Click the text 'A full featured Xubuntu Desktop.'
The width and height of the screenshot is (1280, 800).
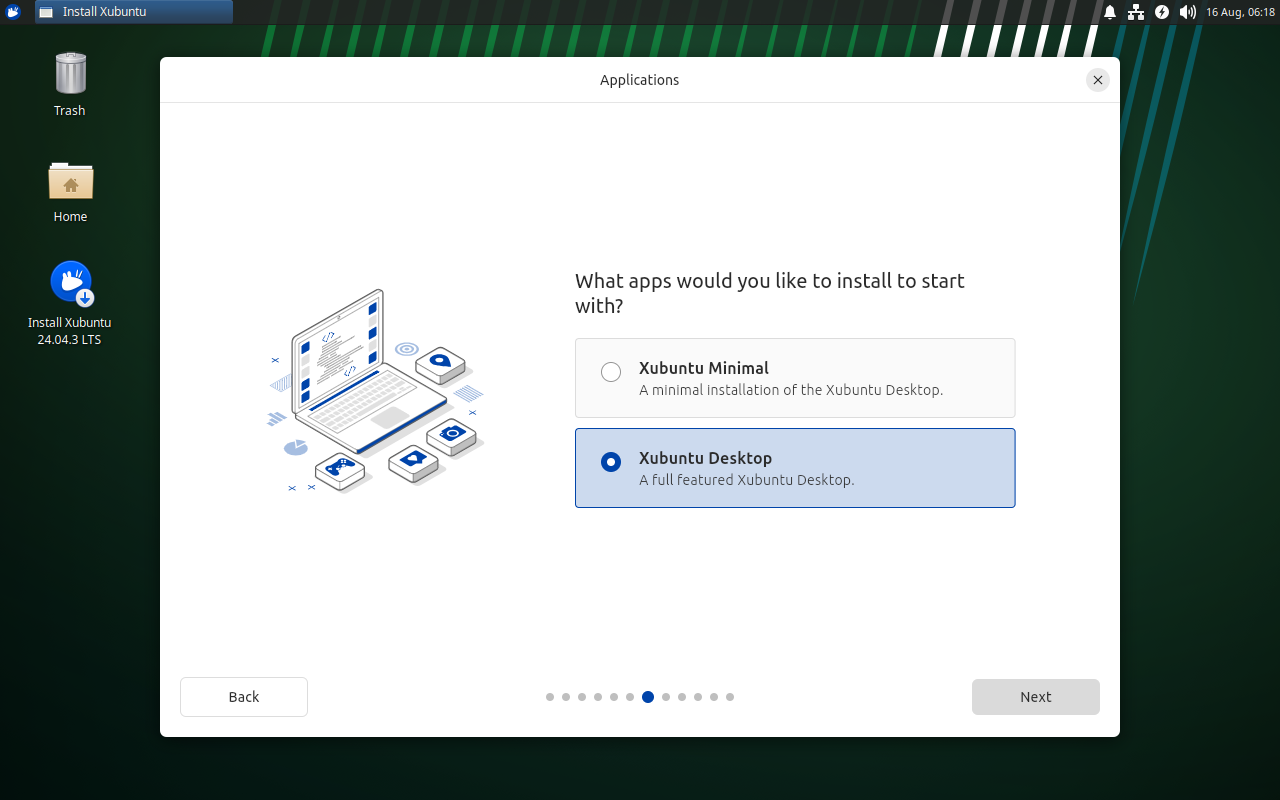click(747, 480)
